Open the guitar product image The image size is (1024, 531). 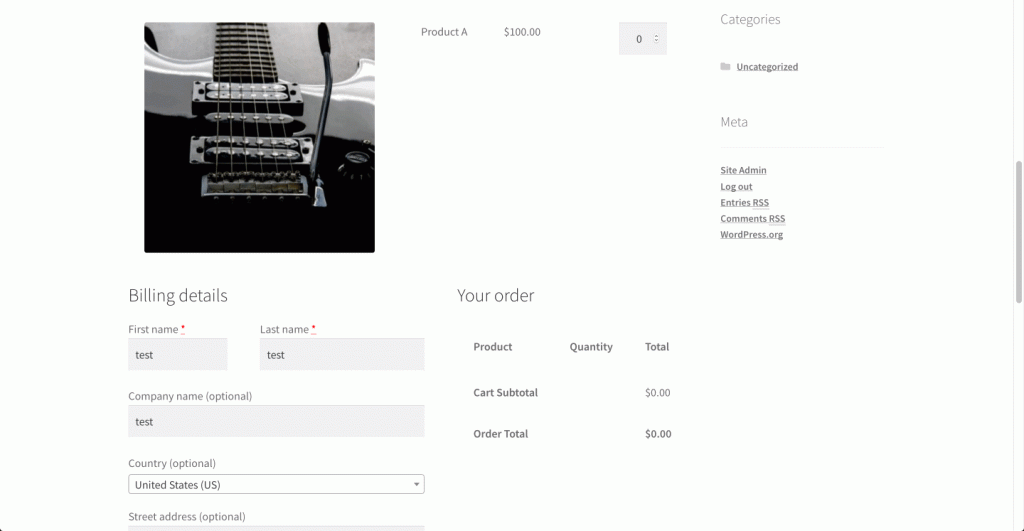pos(259,137)
